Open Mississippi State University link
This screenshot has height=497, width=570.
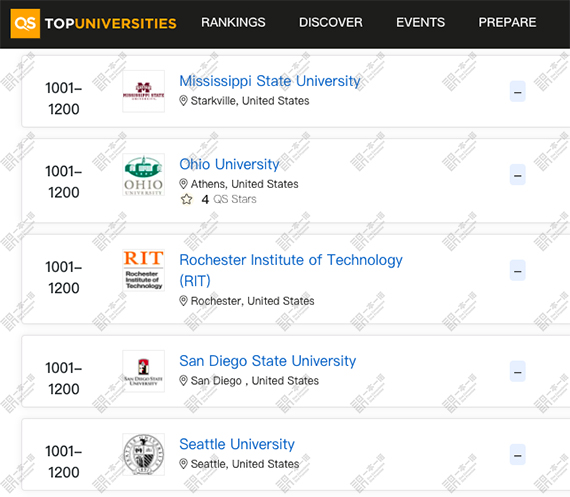[x=270, y=81]
